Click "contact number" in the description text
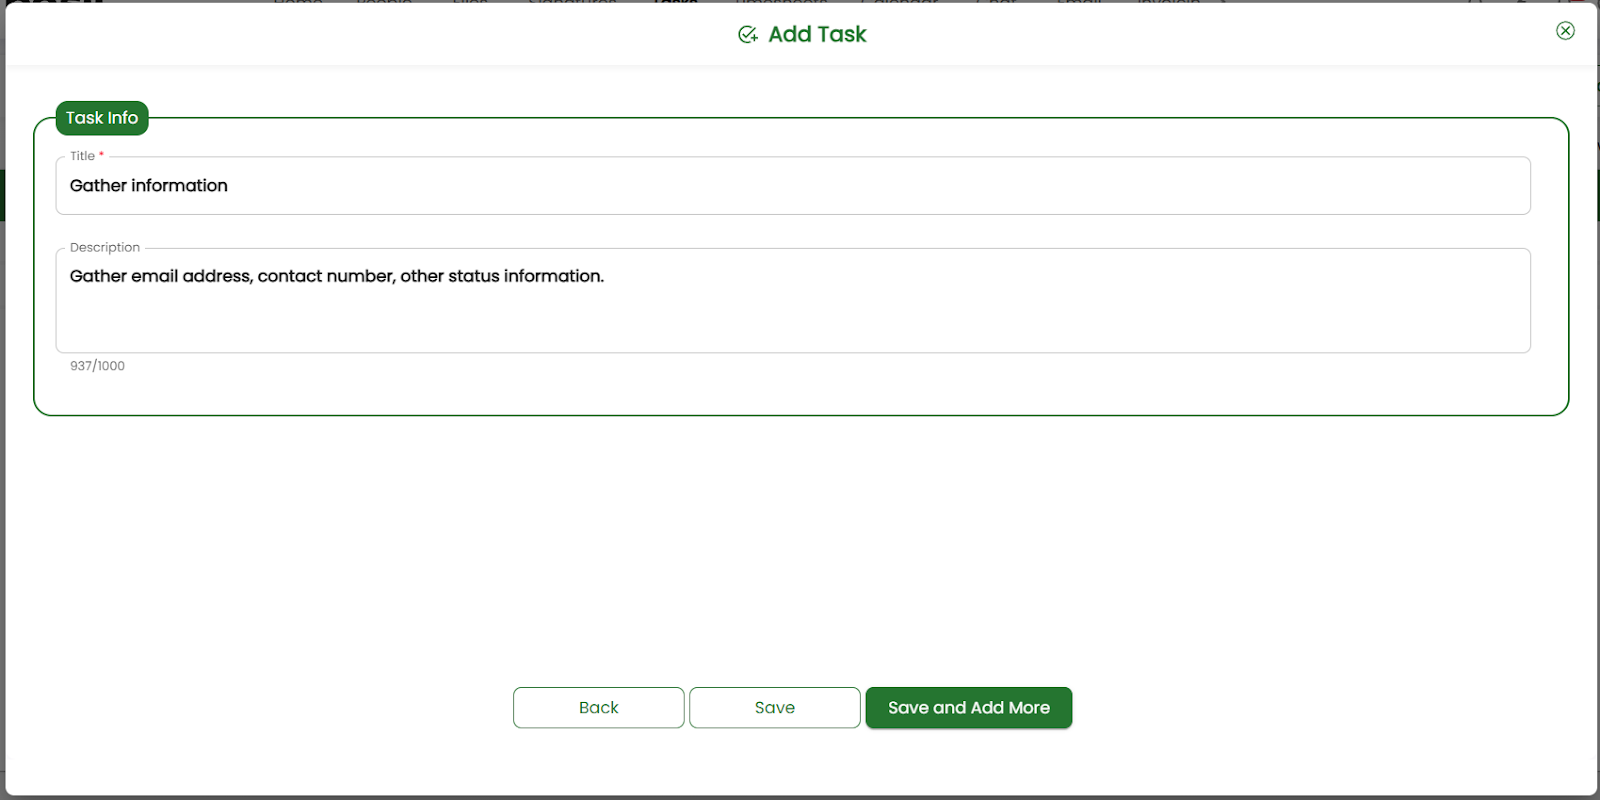 (x=325, y=276)
